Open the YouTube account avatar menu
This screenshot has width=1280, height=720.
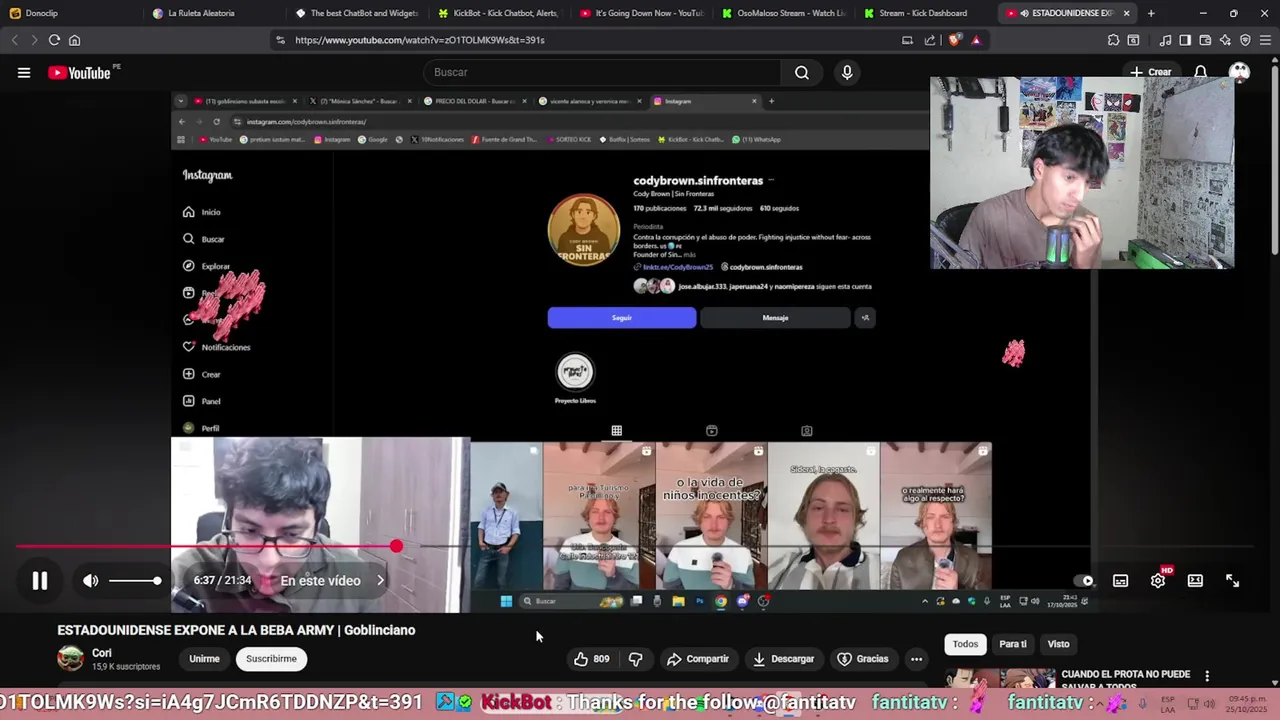pyautogui.click(x=1239, y=72)
